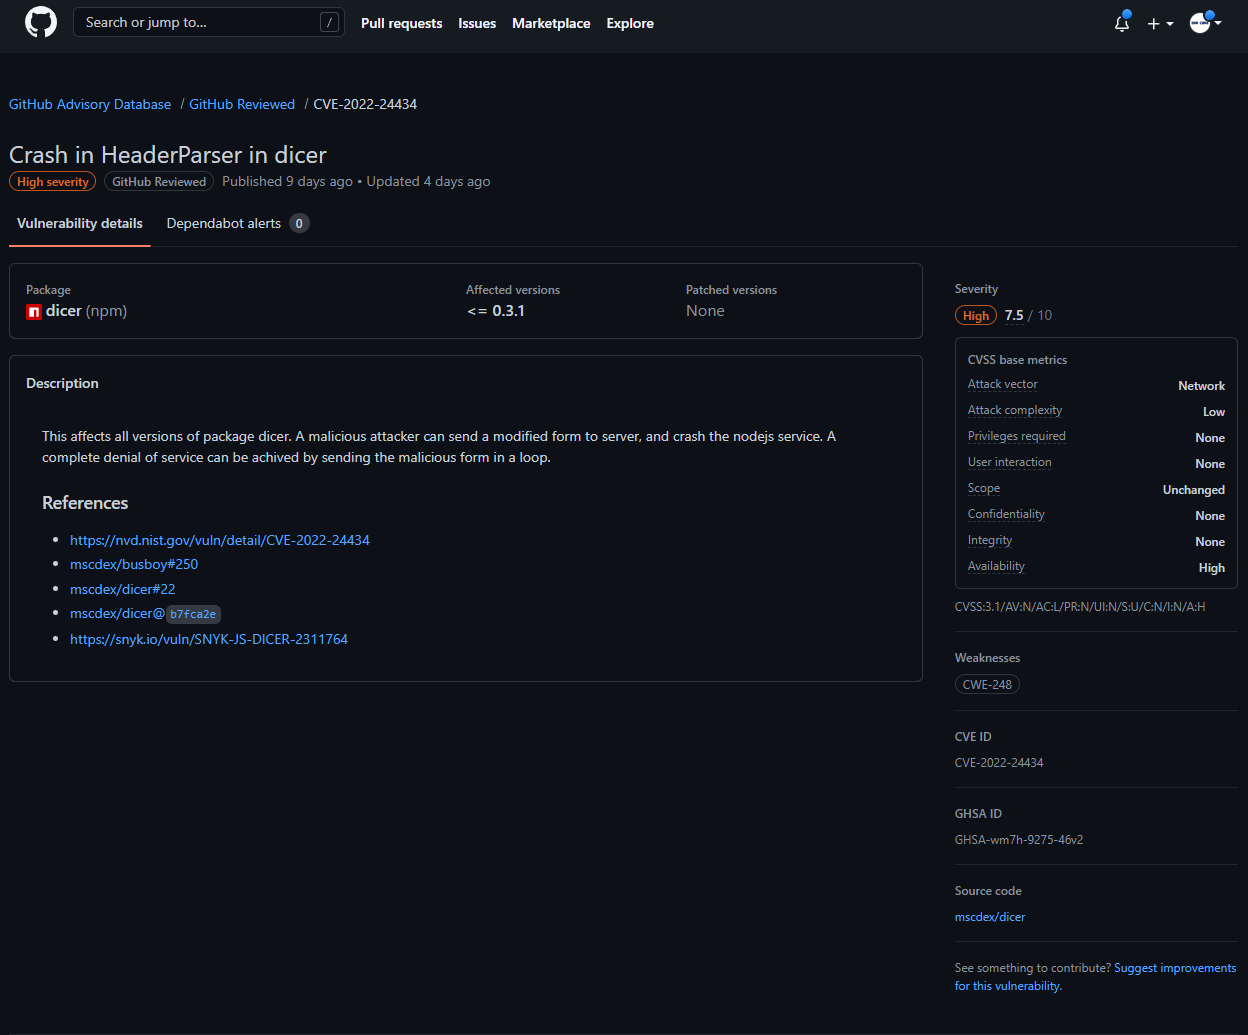Image resolution: width=1248 pixels, height=1035 pixels.
Task: Click the Unchanged value for Scope
Action: [1193, 489]
